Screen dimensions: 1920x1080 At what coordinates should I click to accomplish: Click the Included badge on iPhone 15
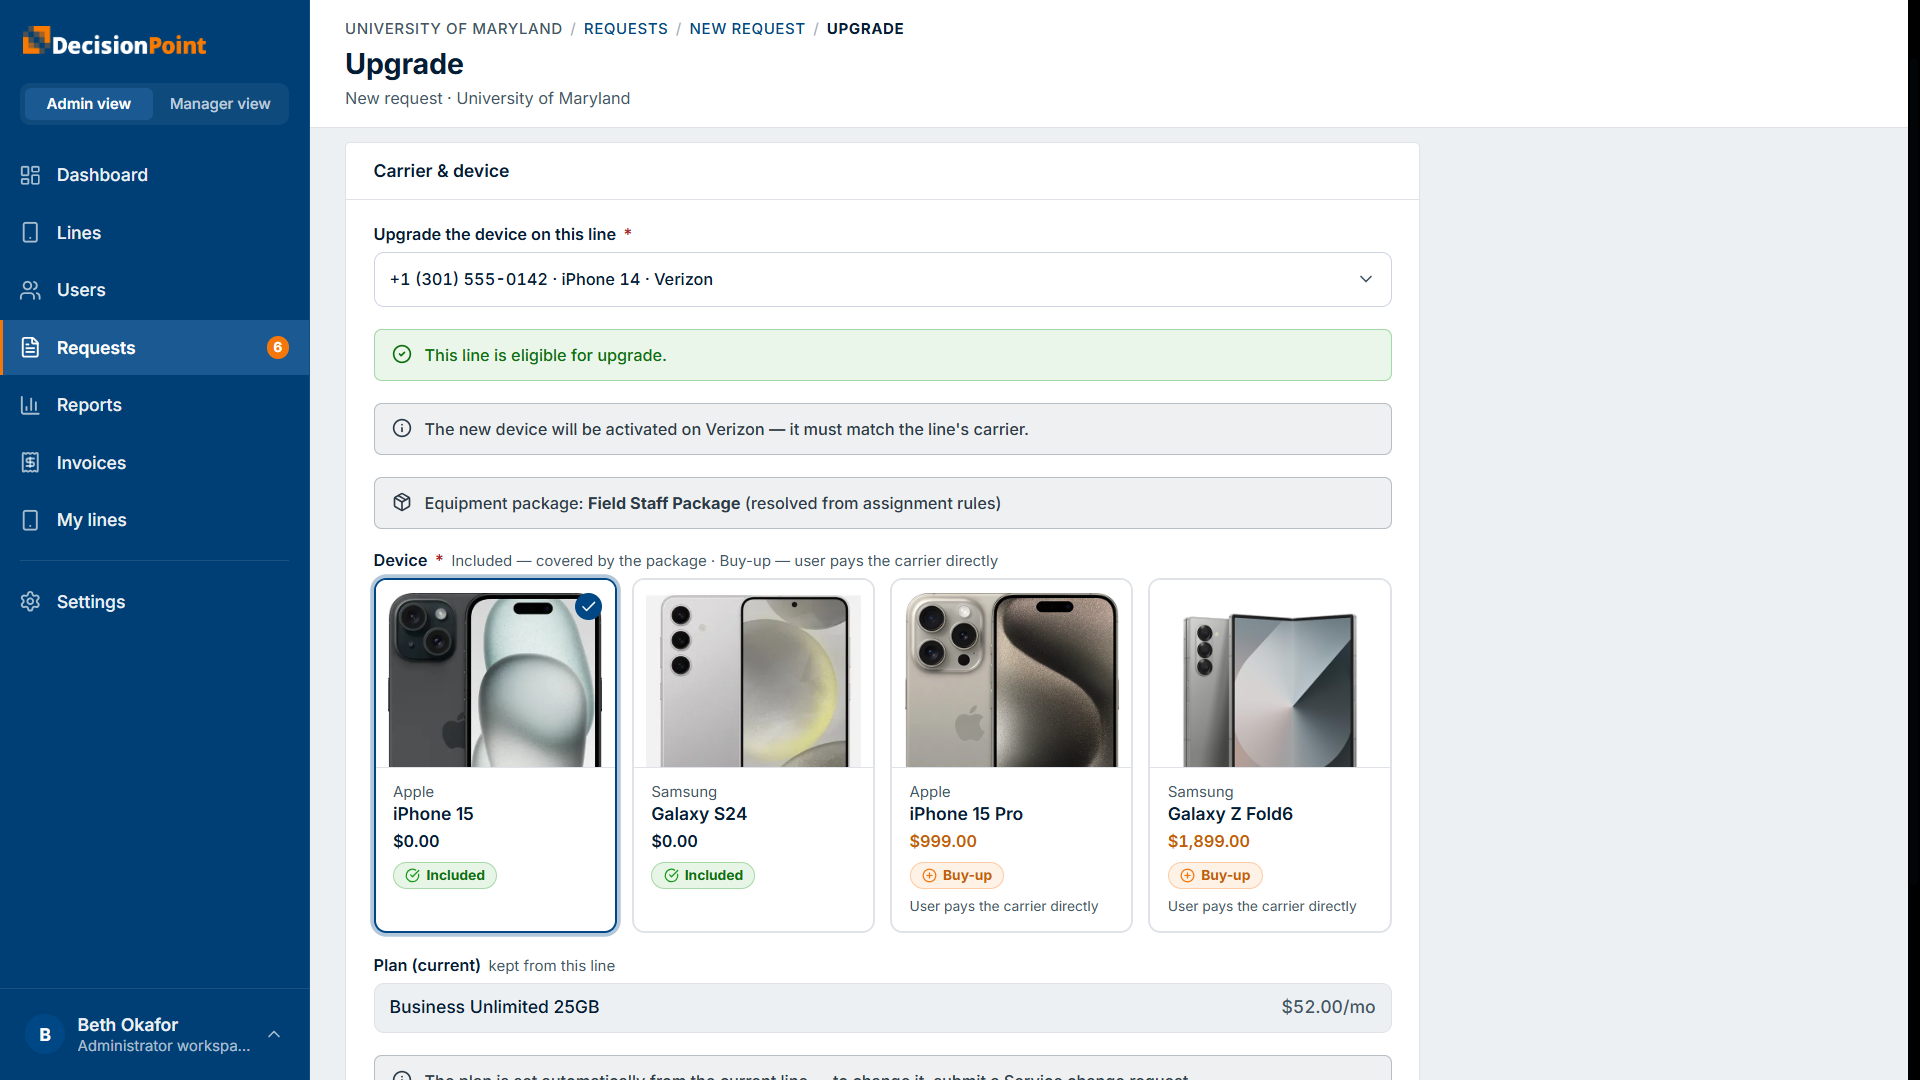(445, 876)
